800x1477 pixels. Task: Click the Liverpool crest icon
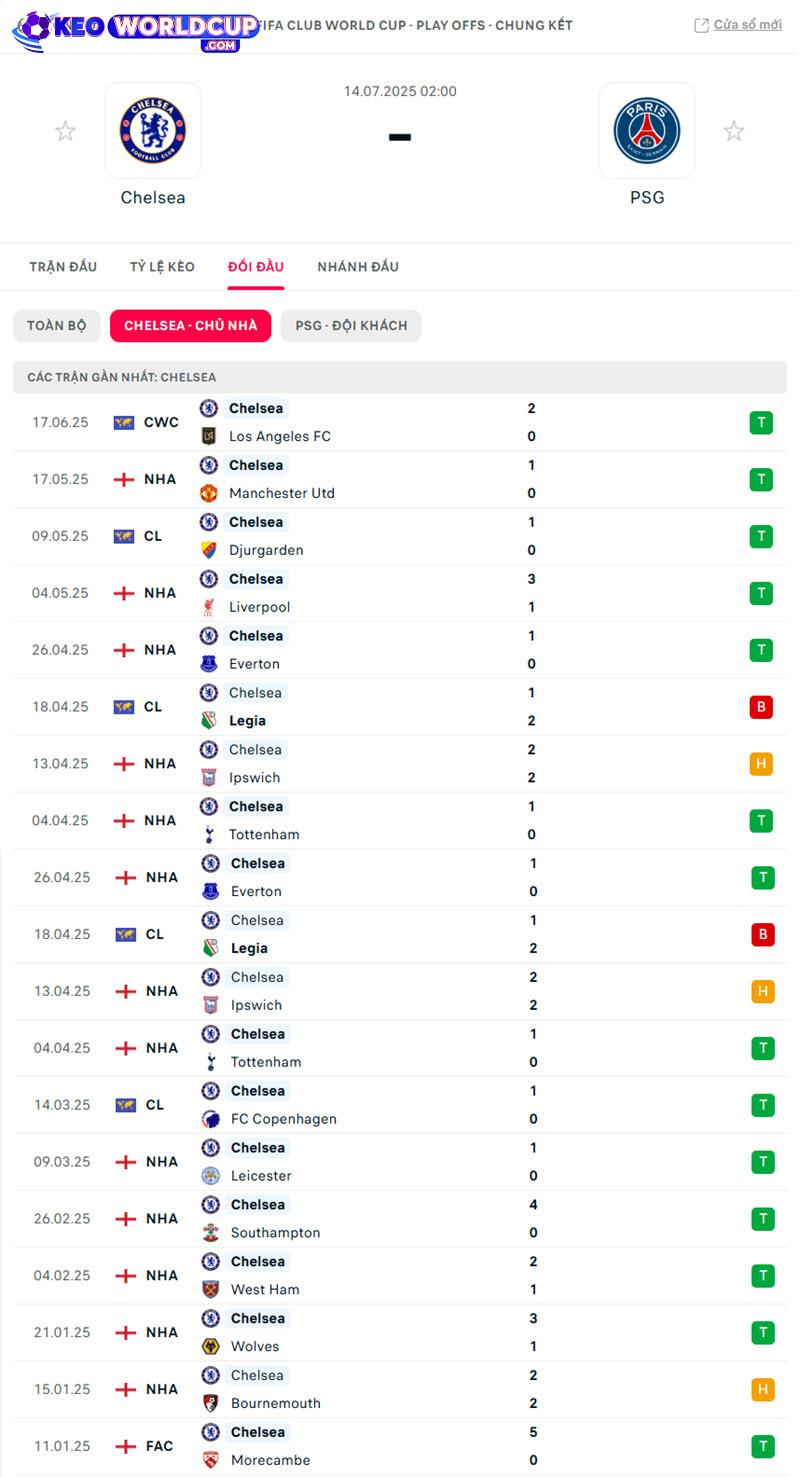[209, 607]
